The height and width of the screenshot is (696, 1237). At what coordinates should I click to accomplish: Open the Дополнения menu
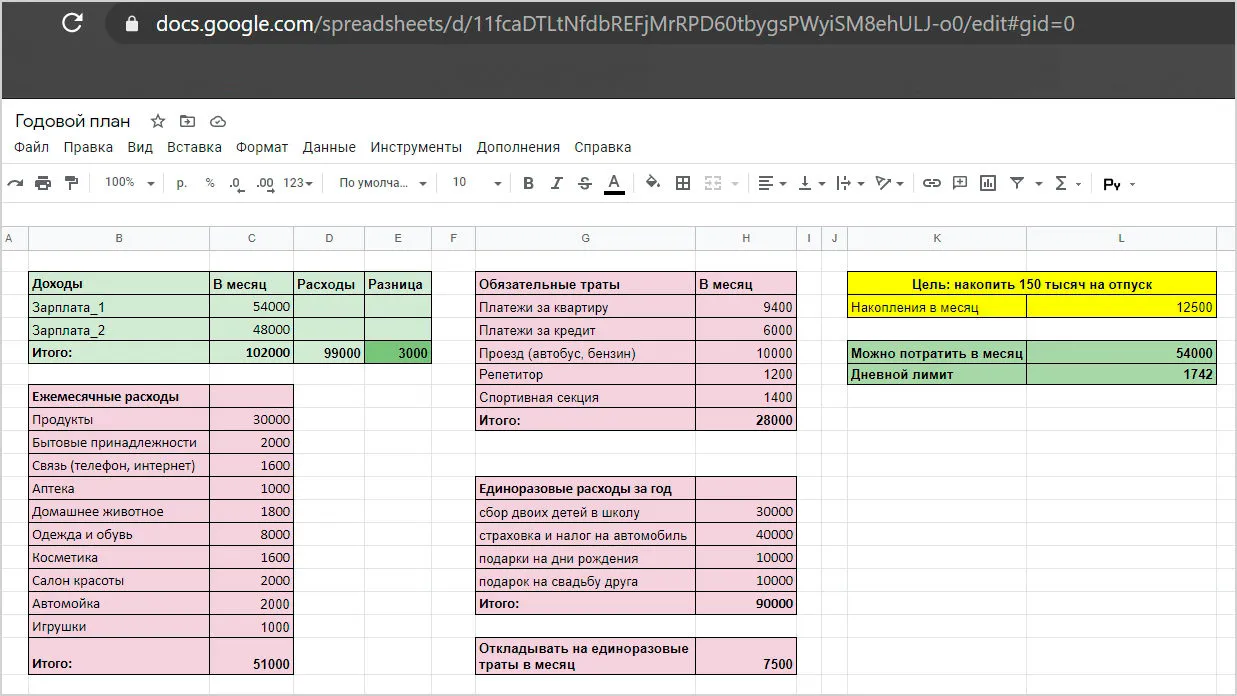(x=518, y=147)
